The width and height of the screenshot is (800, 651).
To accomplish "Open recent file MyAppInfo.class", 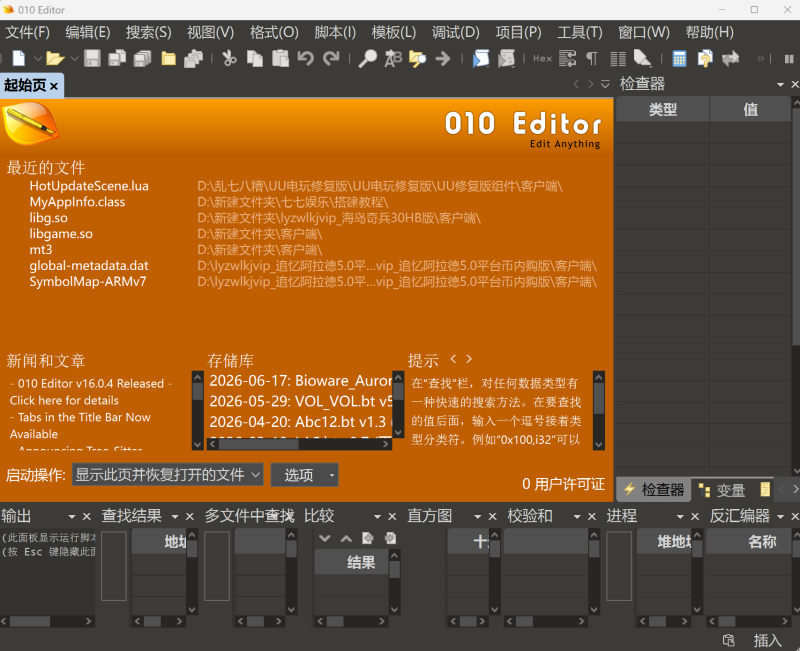I will [77, 202].
